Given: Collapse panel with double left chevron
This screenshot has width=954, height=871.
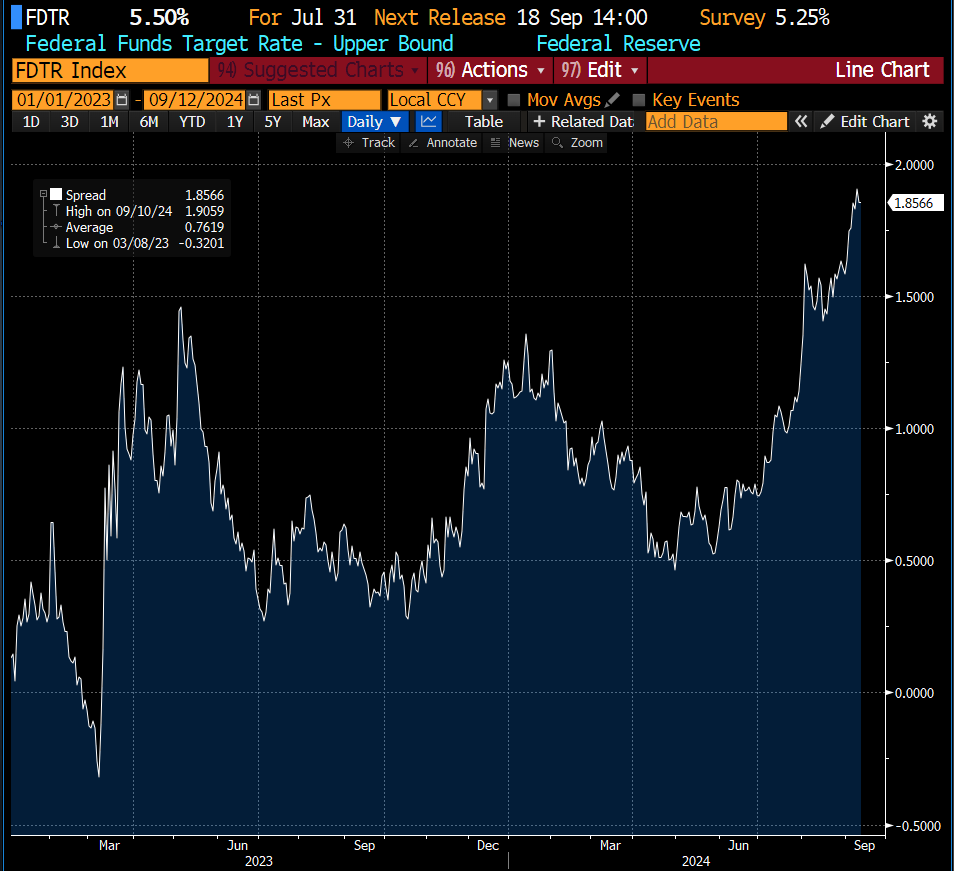Looking at the screenshot, I should (801, 122).
